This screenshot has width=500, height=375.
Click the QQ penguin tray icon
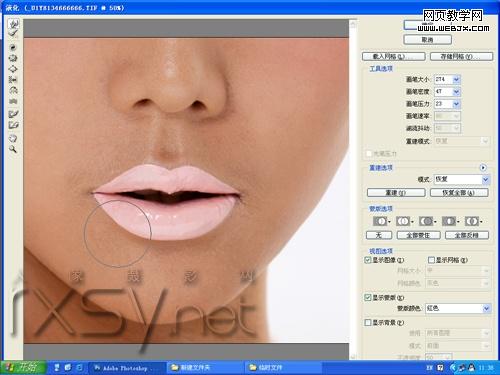(x=471, y=368)
